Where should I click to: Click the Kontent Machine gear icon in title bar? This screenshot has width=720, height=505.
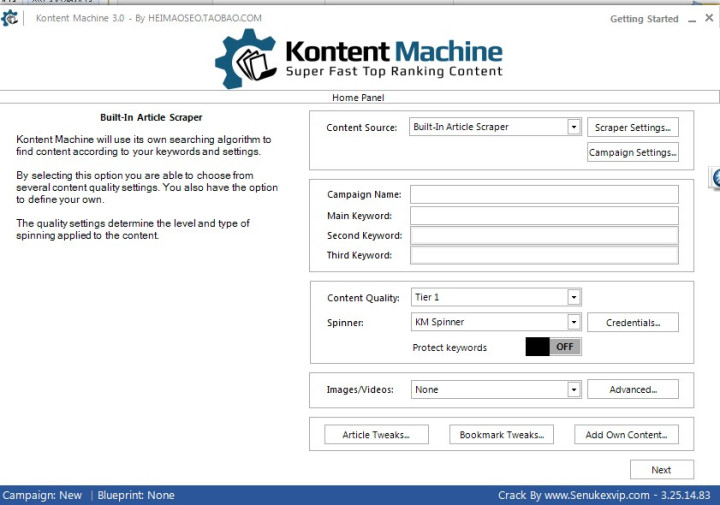pyautogui.click(x=9, y=18)
